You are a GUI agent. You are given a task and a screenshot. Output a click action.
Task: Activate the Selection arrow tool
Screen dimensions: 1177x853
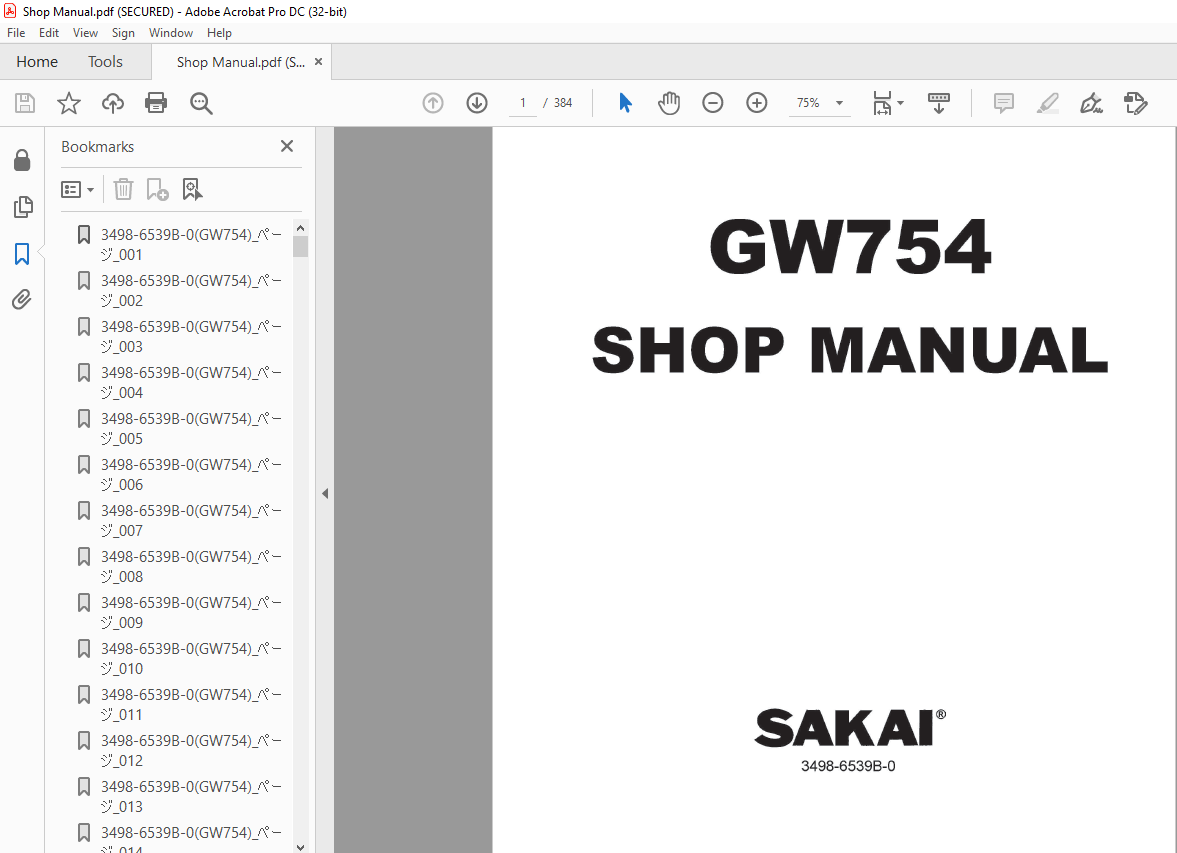point(625,103)
